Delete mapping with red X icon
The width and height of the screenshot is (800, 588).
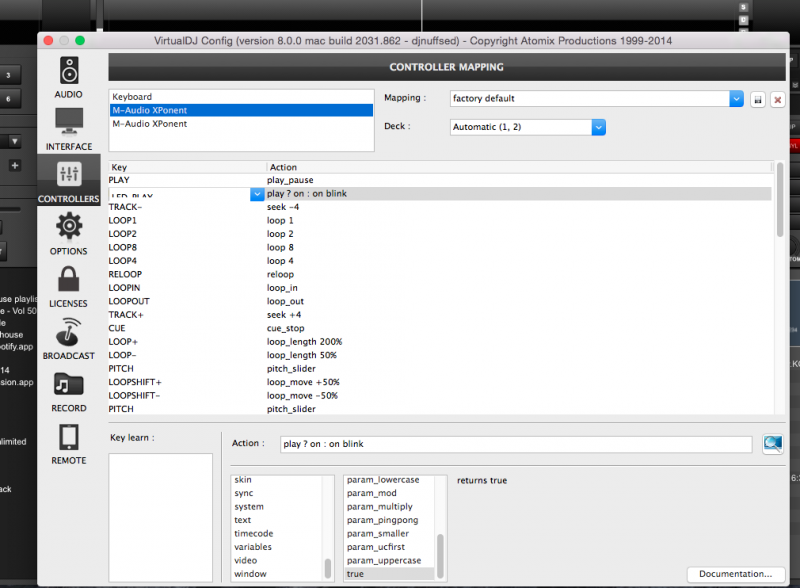[778, 100]
